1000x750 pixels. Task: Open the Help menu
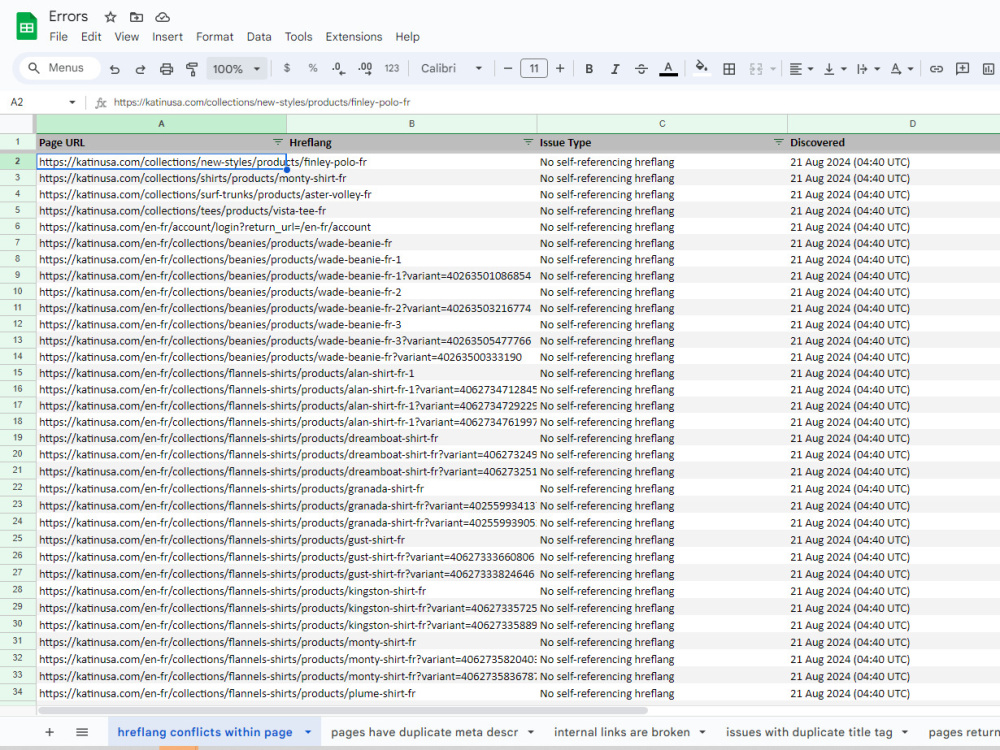pos(408,37)
